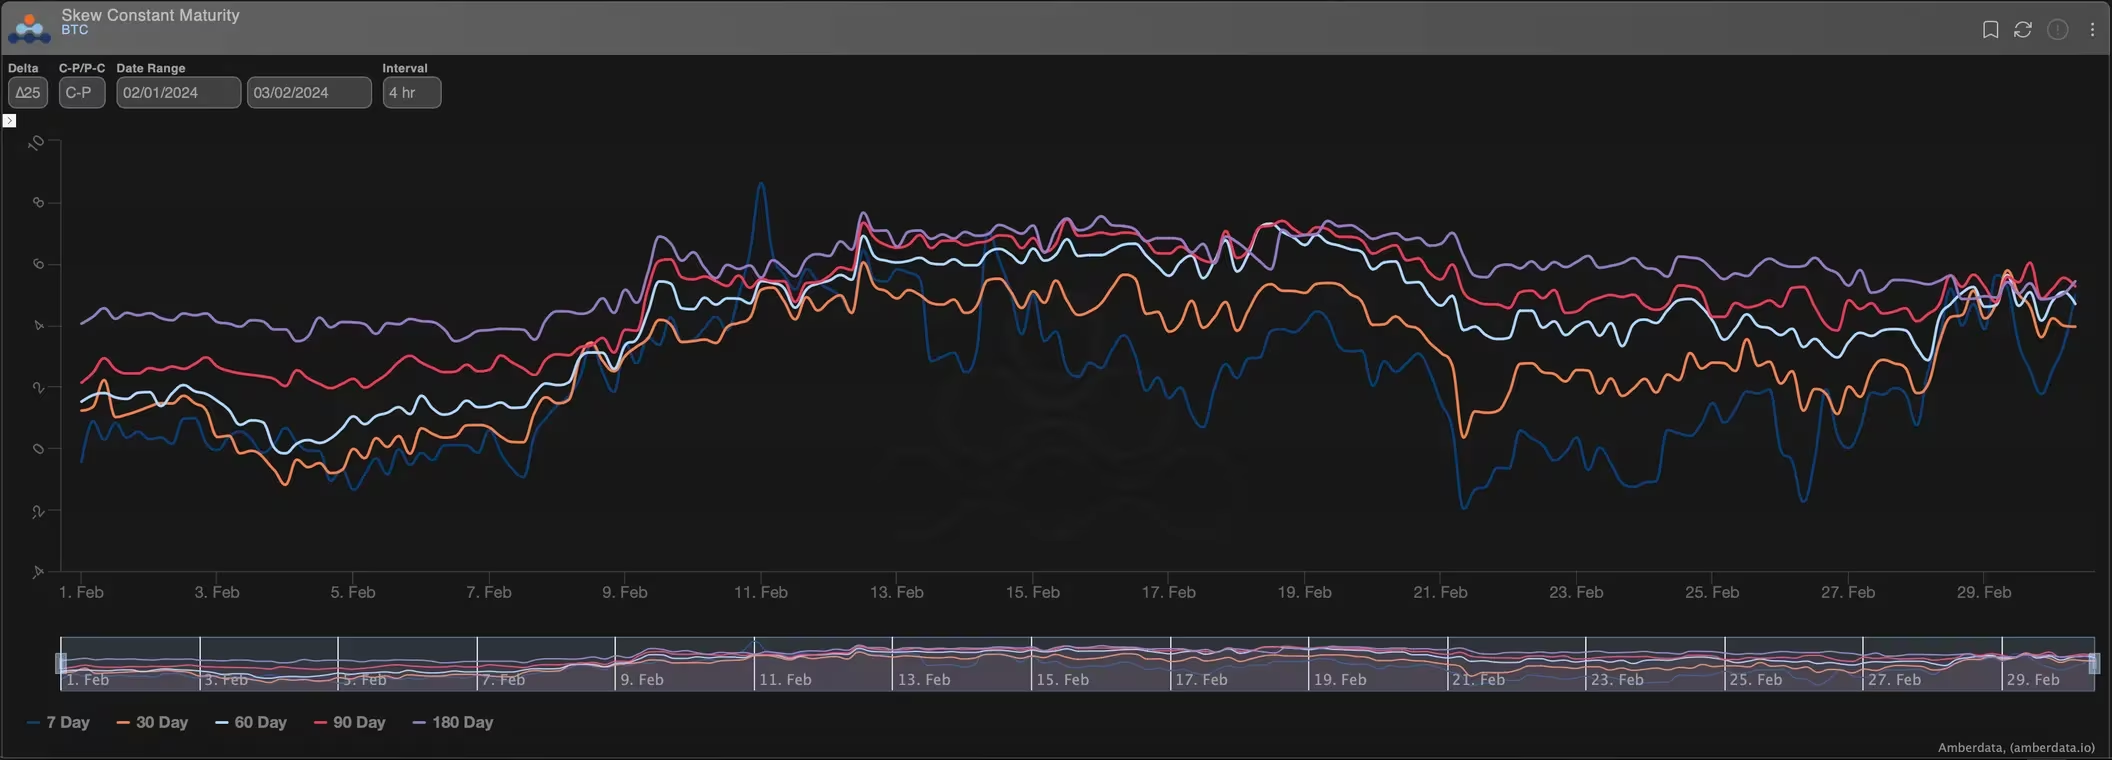
Task: Click the bookmark icon in header
Action: [1990, 30]
